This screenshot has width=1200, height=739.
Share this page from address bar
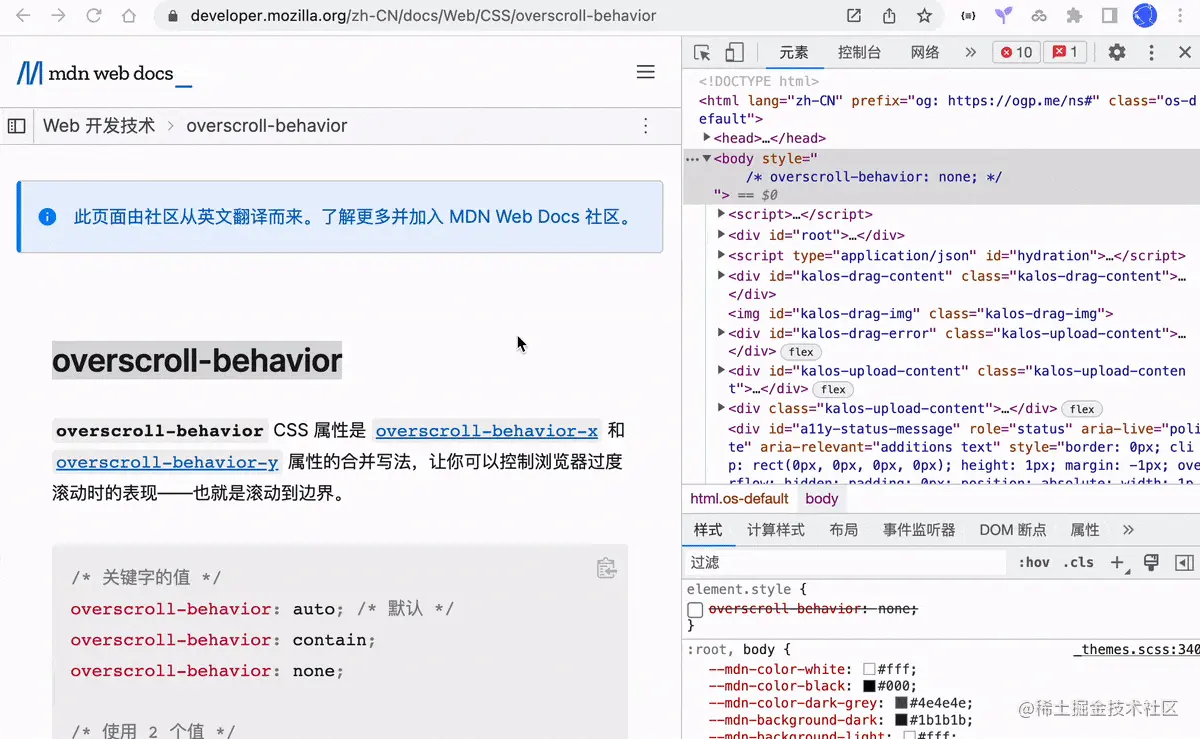coord(889,16)
